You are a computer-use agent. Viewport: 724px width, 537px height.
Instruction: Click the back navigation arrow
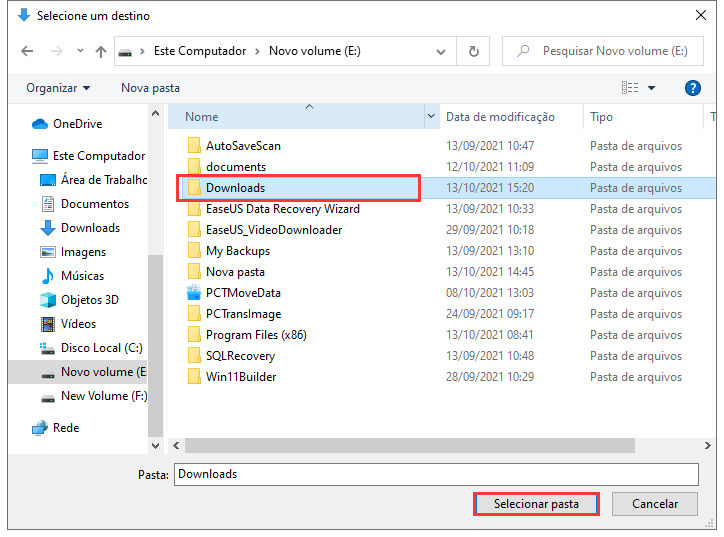27,51
